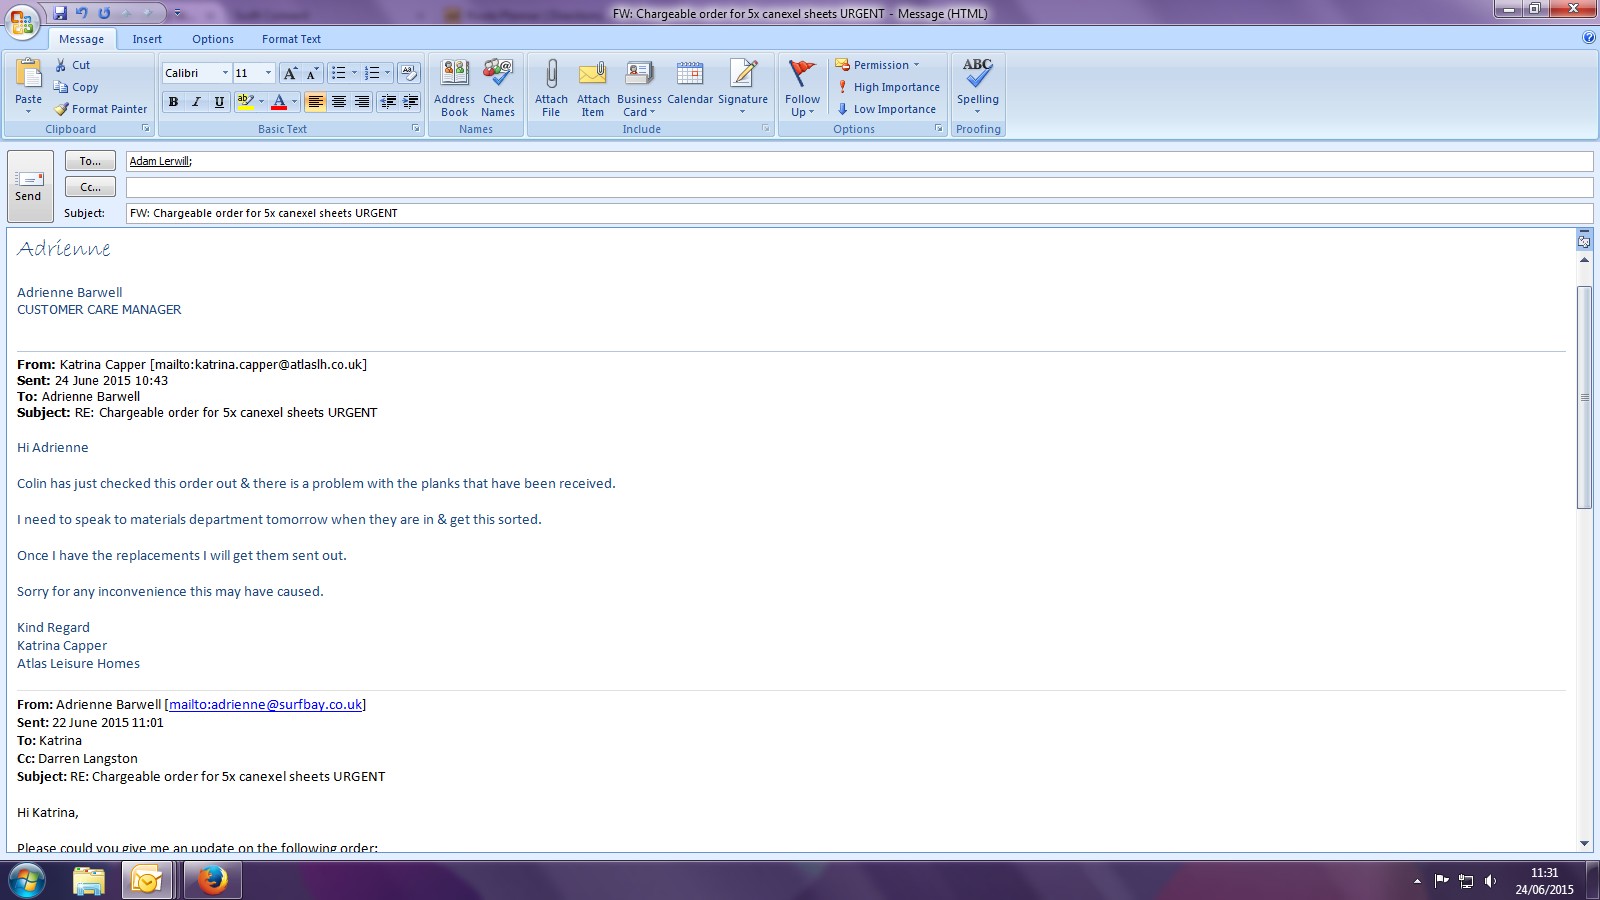This screenshot has width=1600, height=900.
Task: Click the Format Painter tool
Action: (101, 109)
